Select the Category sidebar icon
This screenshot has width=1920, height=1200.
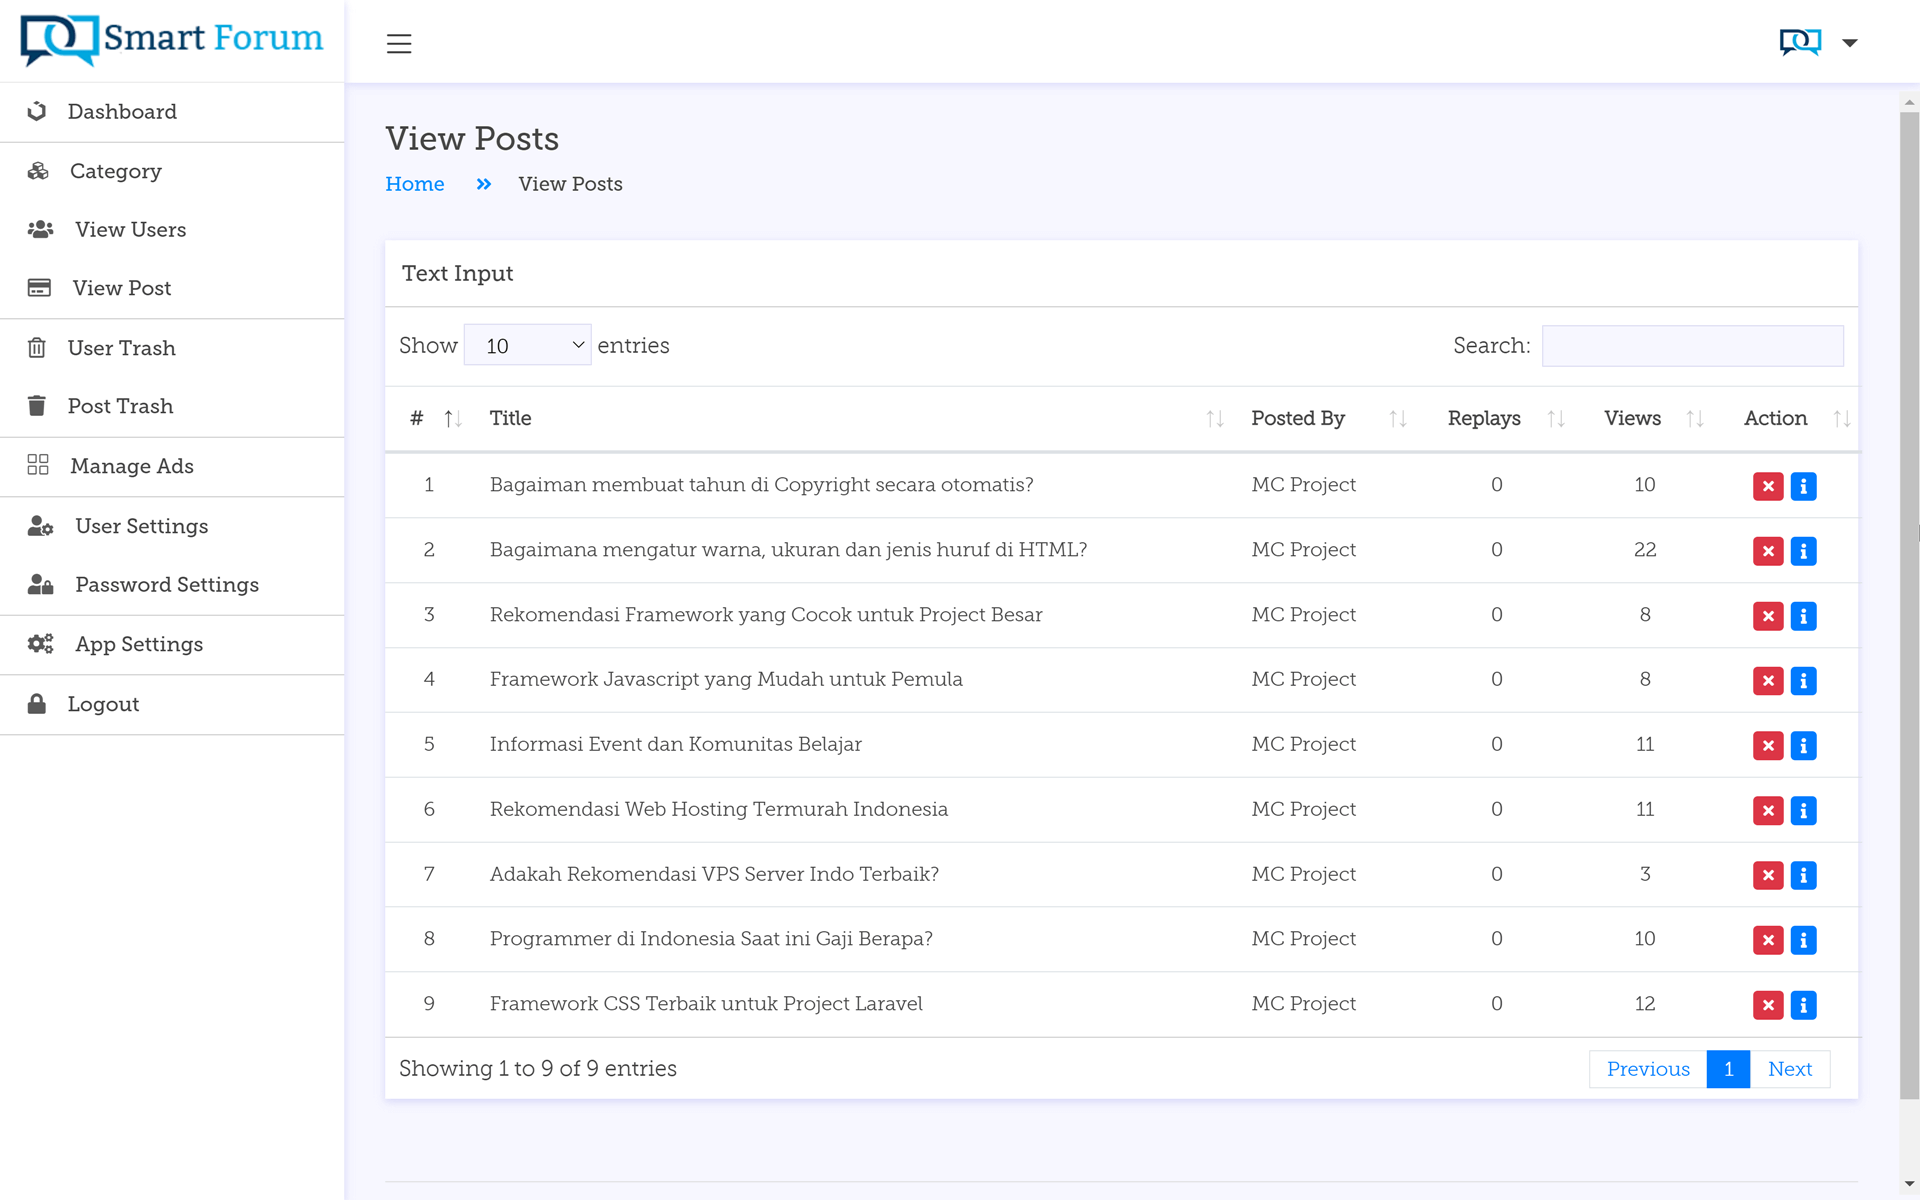38,170
